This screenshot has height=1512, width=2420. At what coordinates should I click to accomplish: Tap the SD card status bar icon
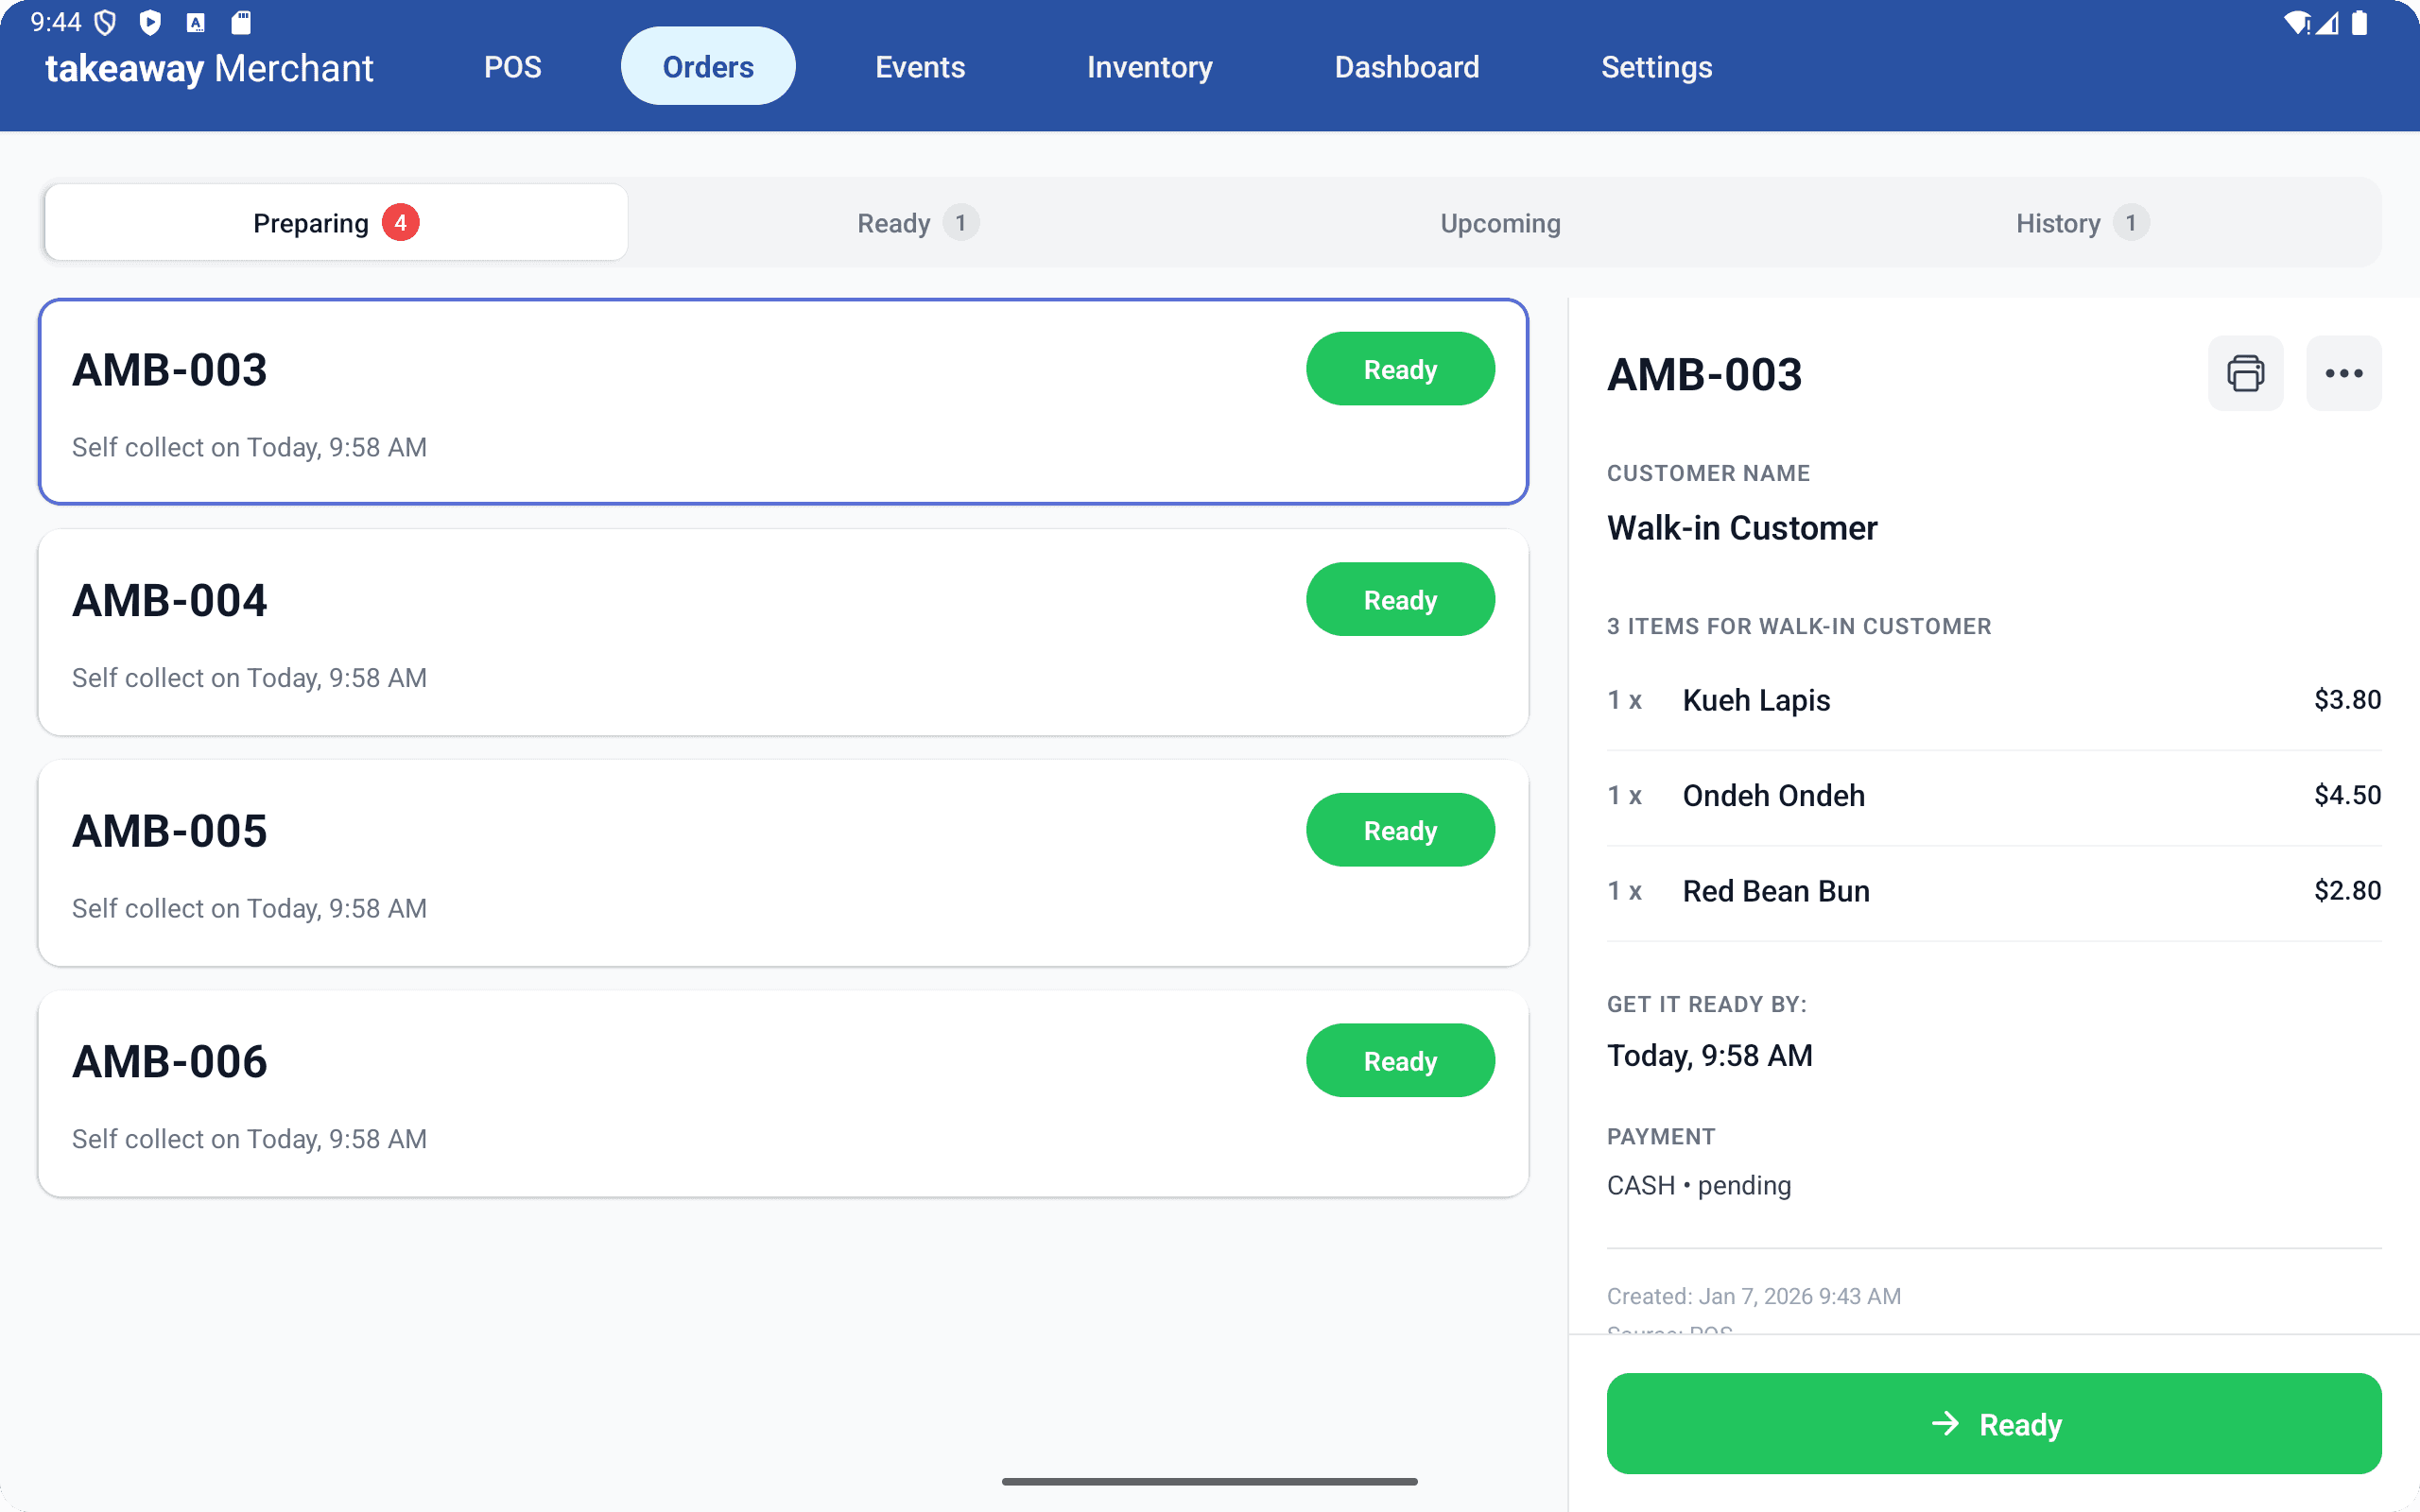(241, 22)
